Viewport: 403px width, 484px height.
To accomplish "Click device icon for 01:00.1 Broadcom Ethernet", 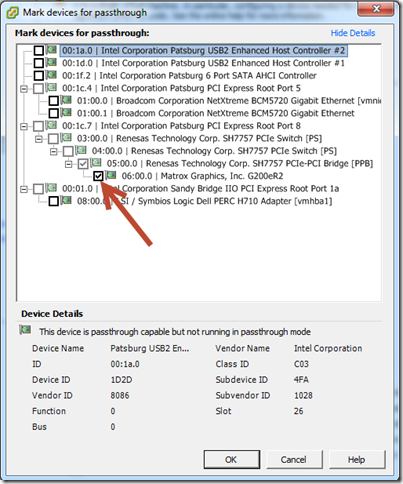I will pos(66,113).
